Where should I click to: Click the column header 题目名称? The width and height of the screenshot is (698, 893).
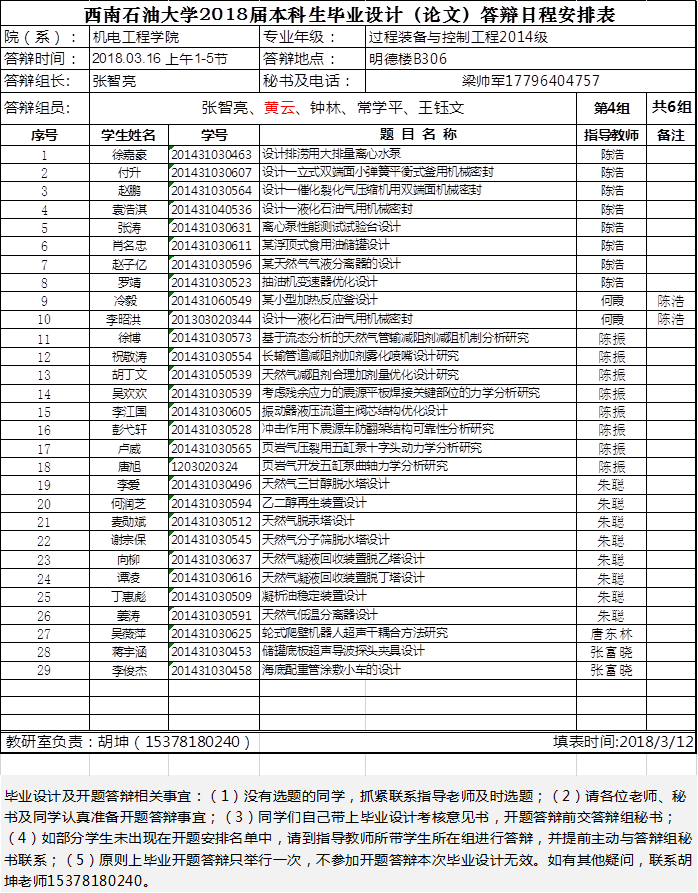click(x=418, y=135)
